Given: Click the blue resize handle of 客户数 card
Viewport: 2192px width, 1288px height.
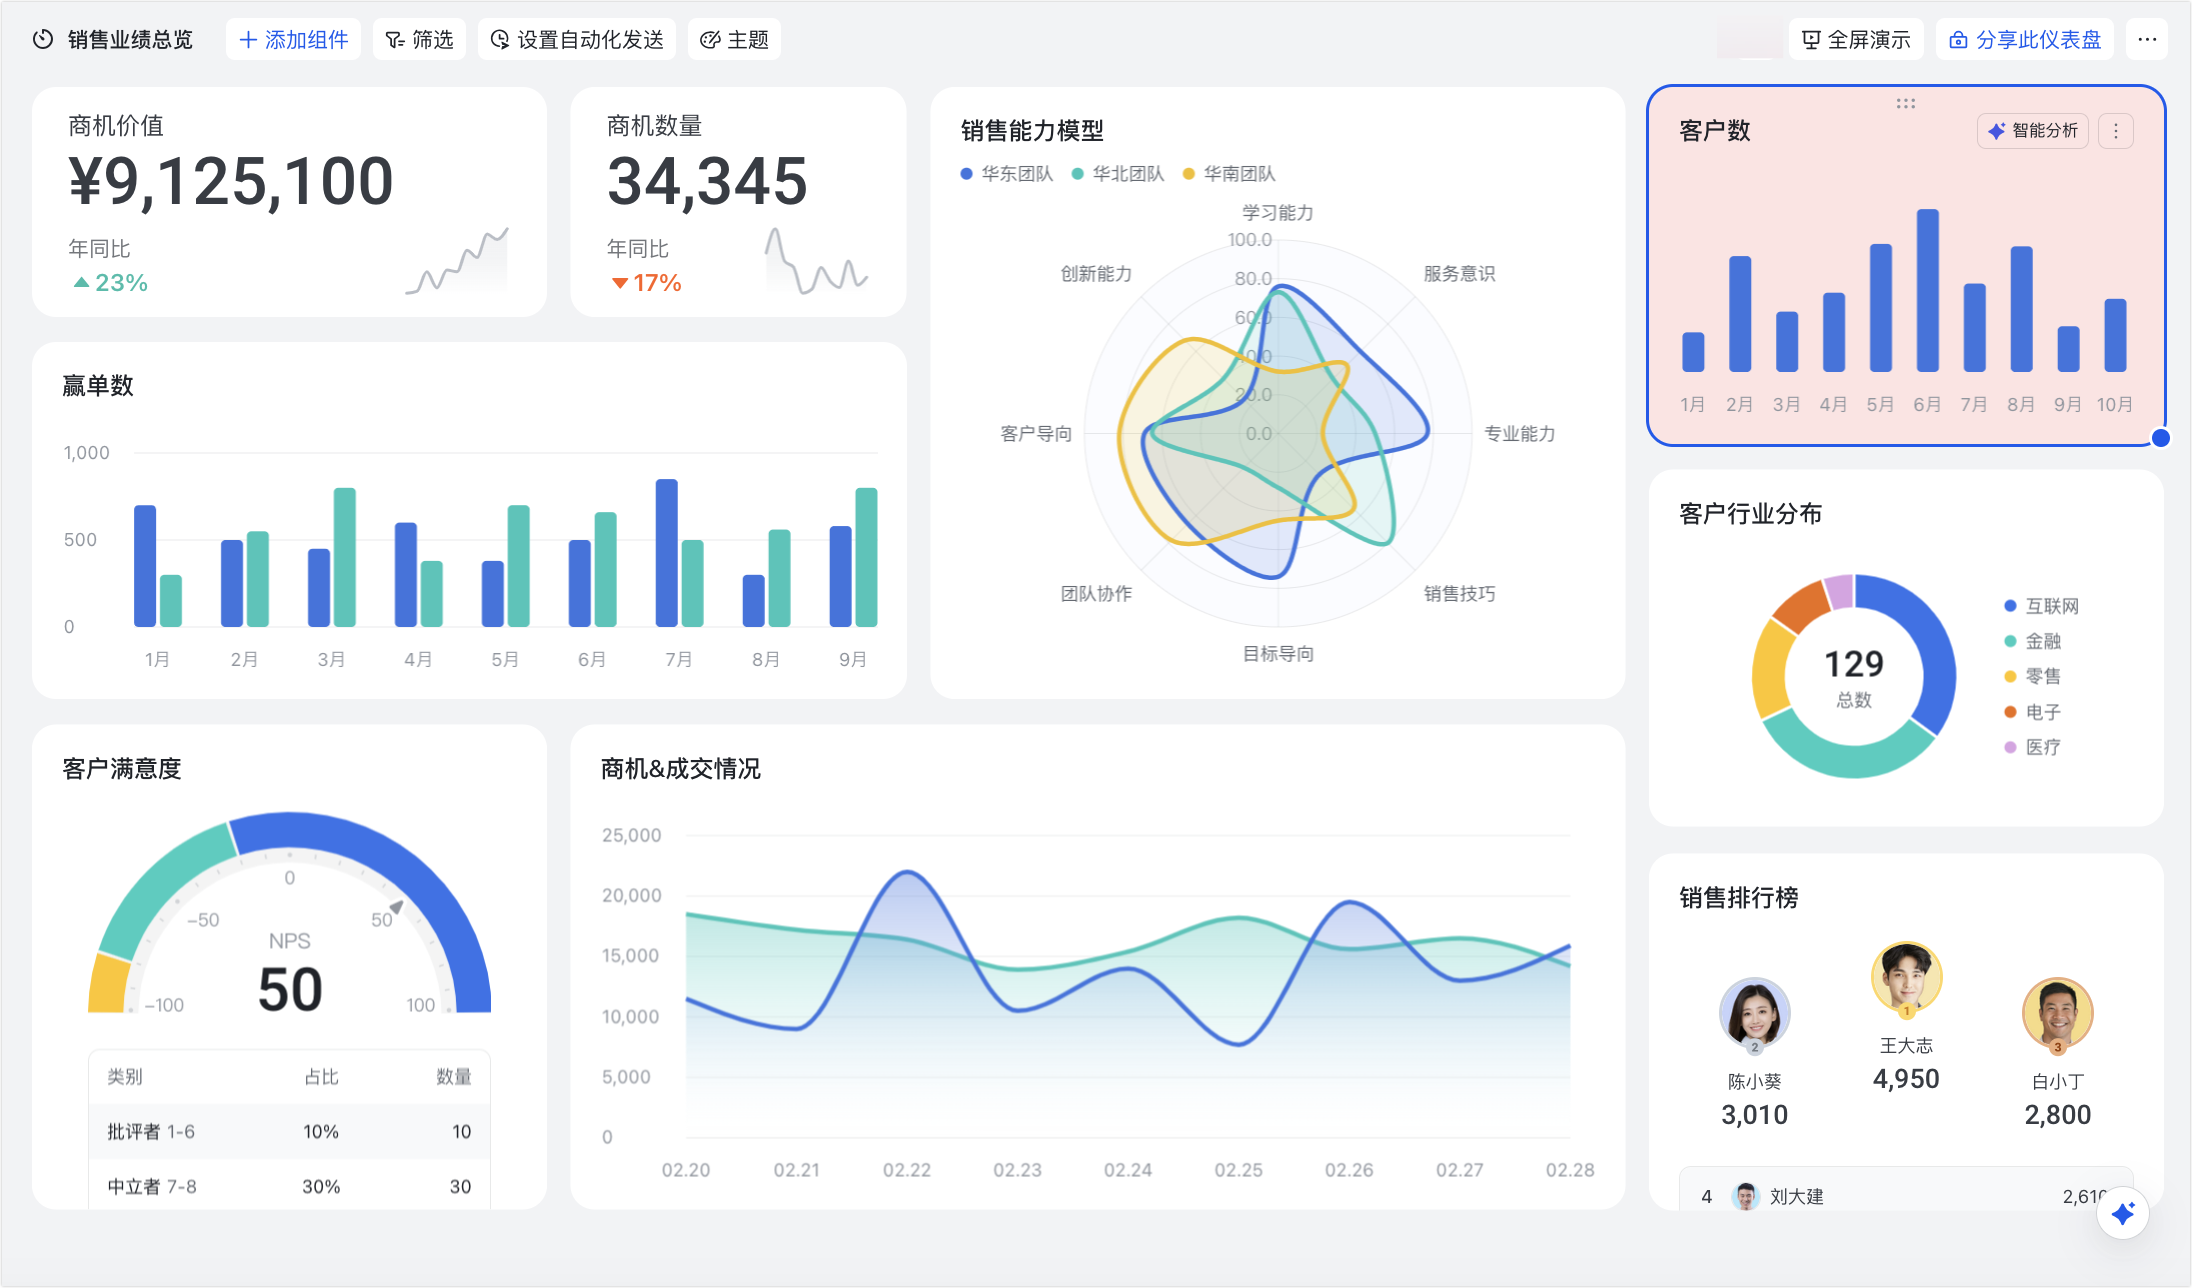Looking at the screenshot, I should 2161,438.
